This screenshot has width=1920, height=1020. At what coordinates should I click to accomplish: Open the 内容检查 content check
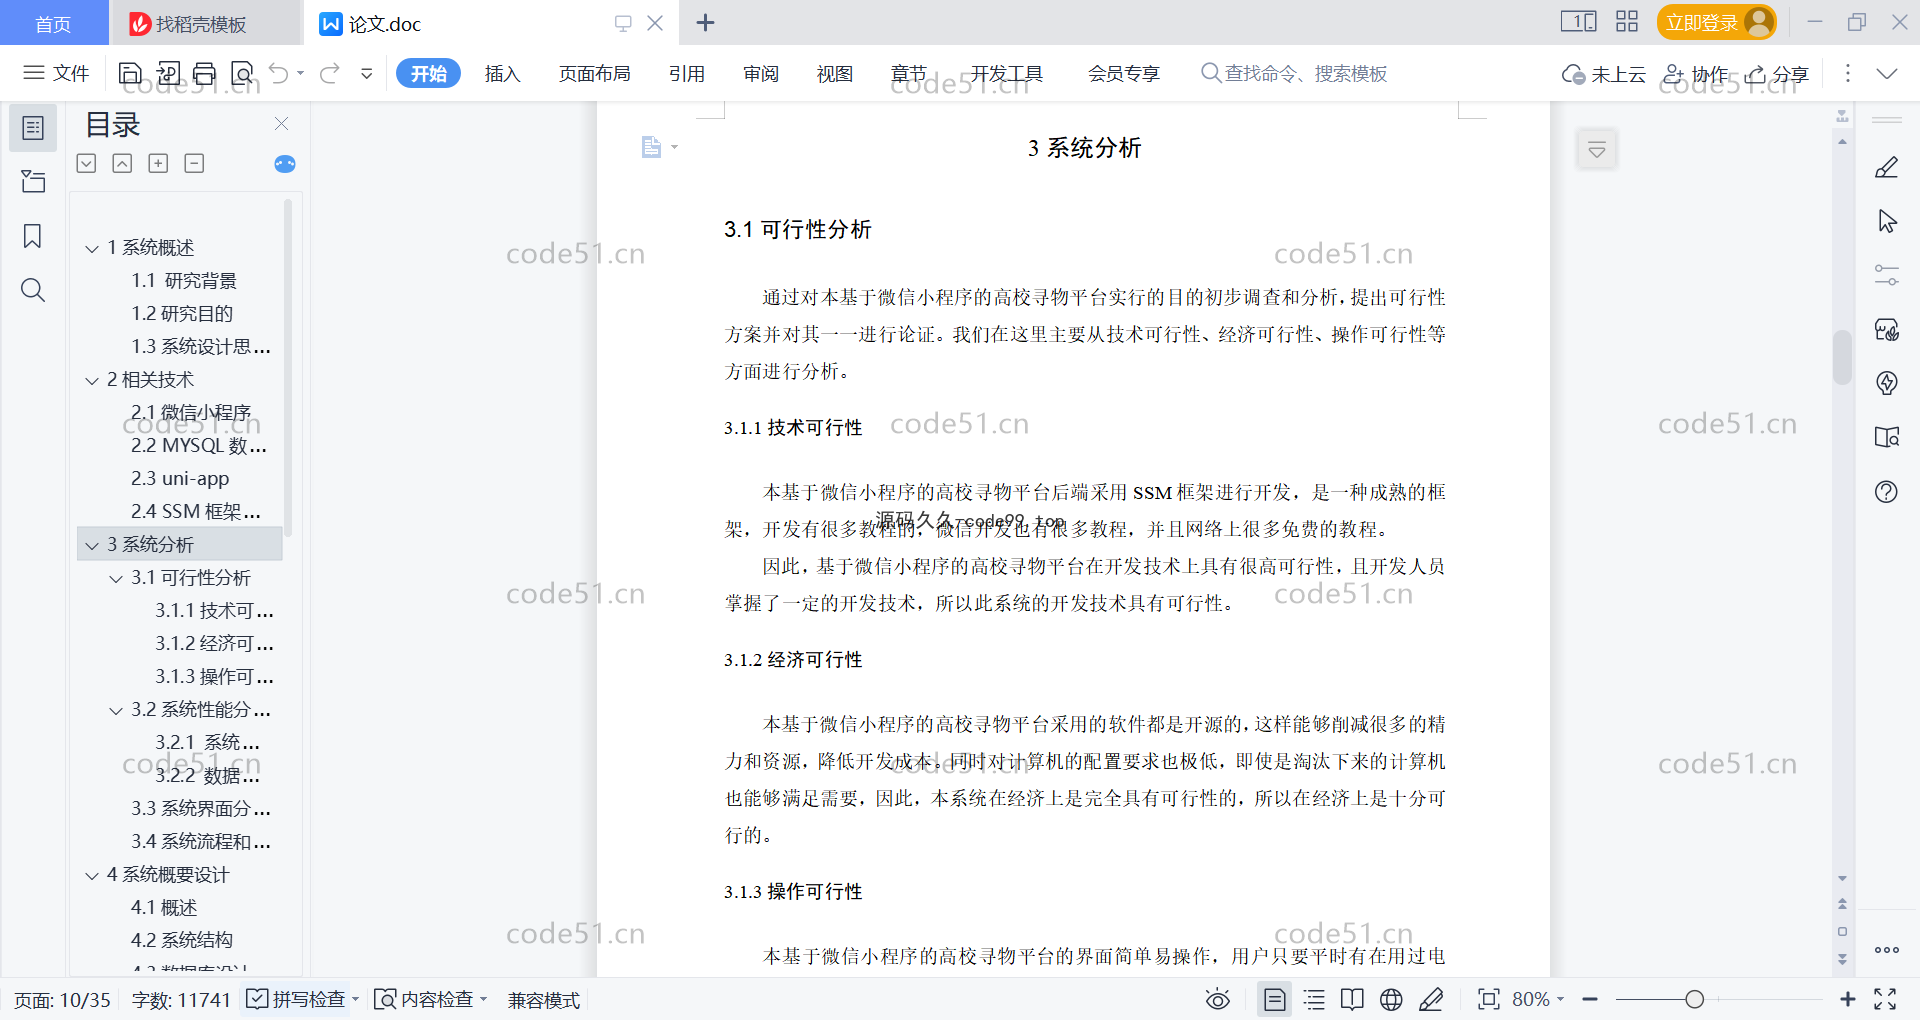(430, 999)
